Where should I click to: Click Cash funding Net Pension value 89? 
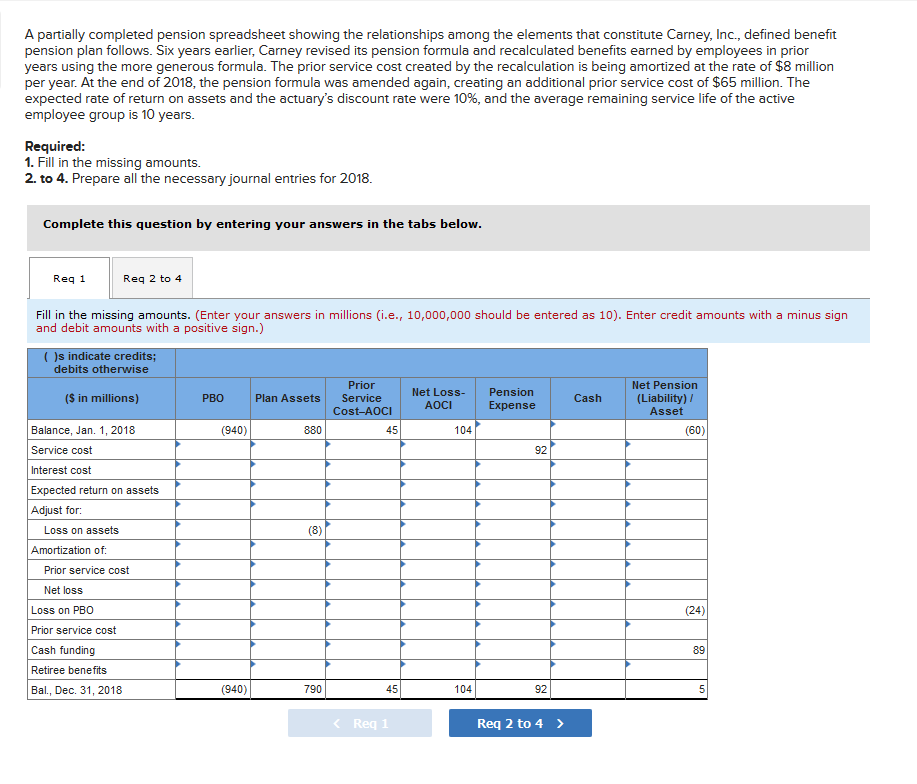[698, 650]
